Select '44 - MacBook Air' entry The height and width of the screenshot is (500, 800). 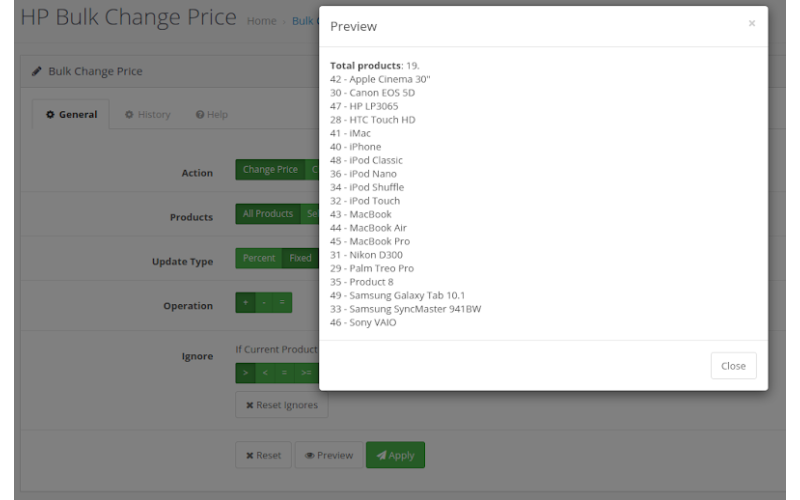(368, 228)
